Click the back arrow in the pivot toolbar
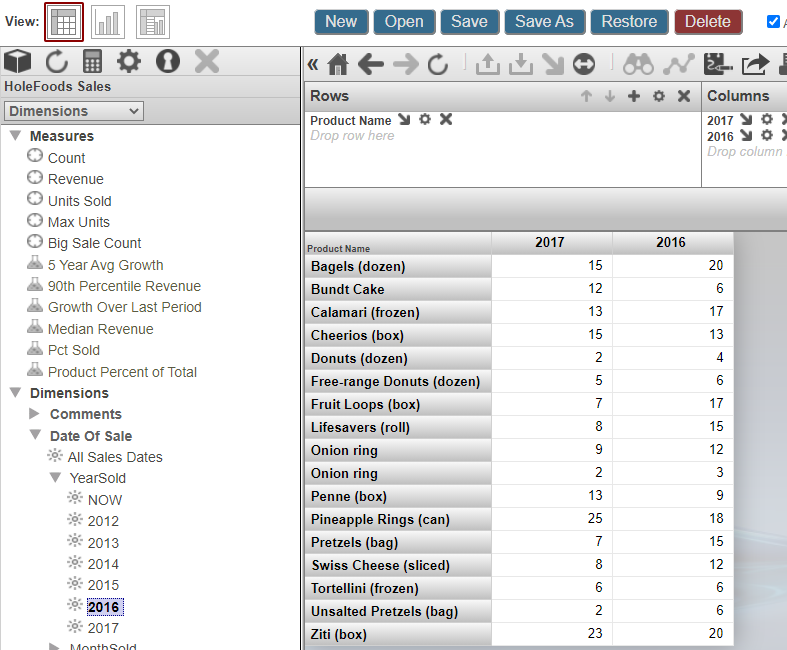787x650 pixels. pos(371,64)
